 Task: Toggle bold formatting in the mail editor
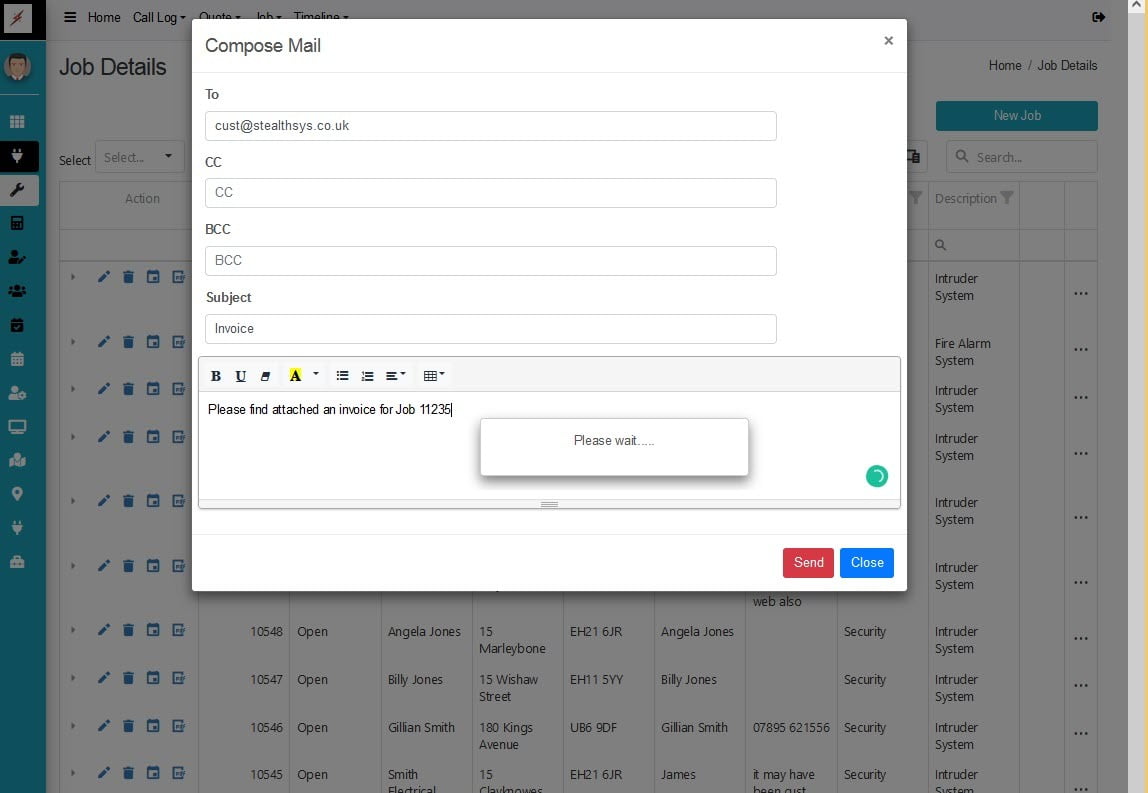tap(216, 376)
